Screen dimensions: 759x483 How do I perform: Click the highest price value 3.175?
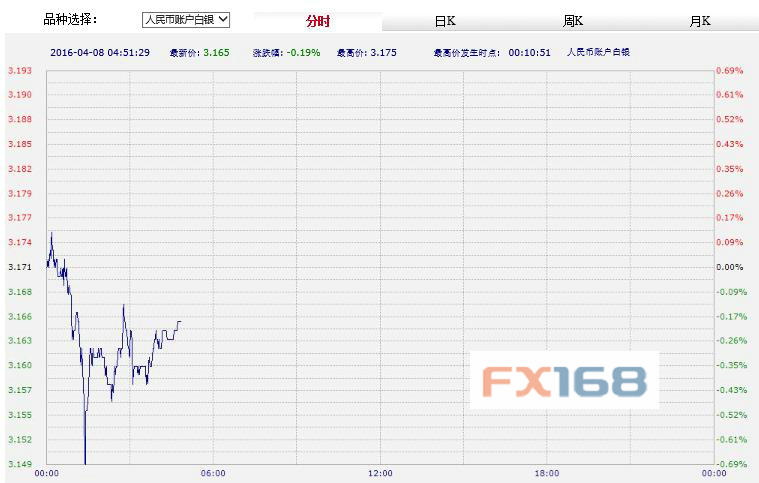386,51
